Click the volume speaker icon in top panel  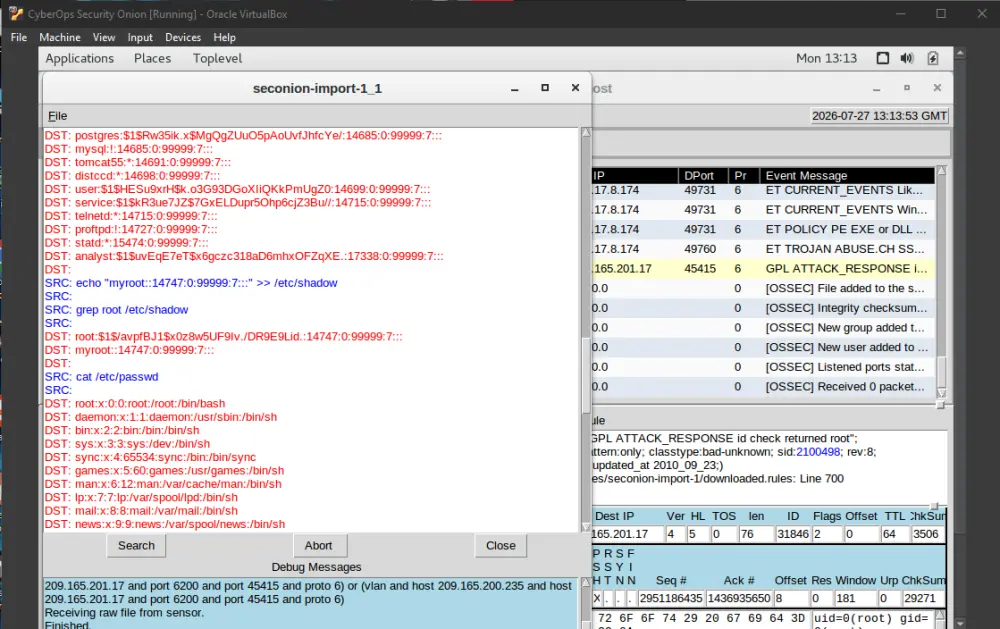click(x=907, y=58)
